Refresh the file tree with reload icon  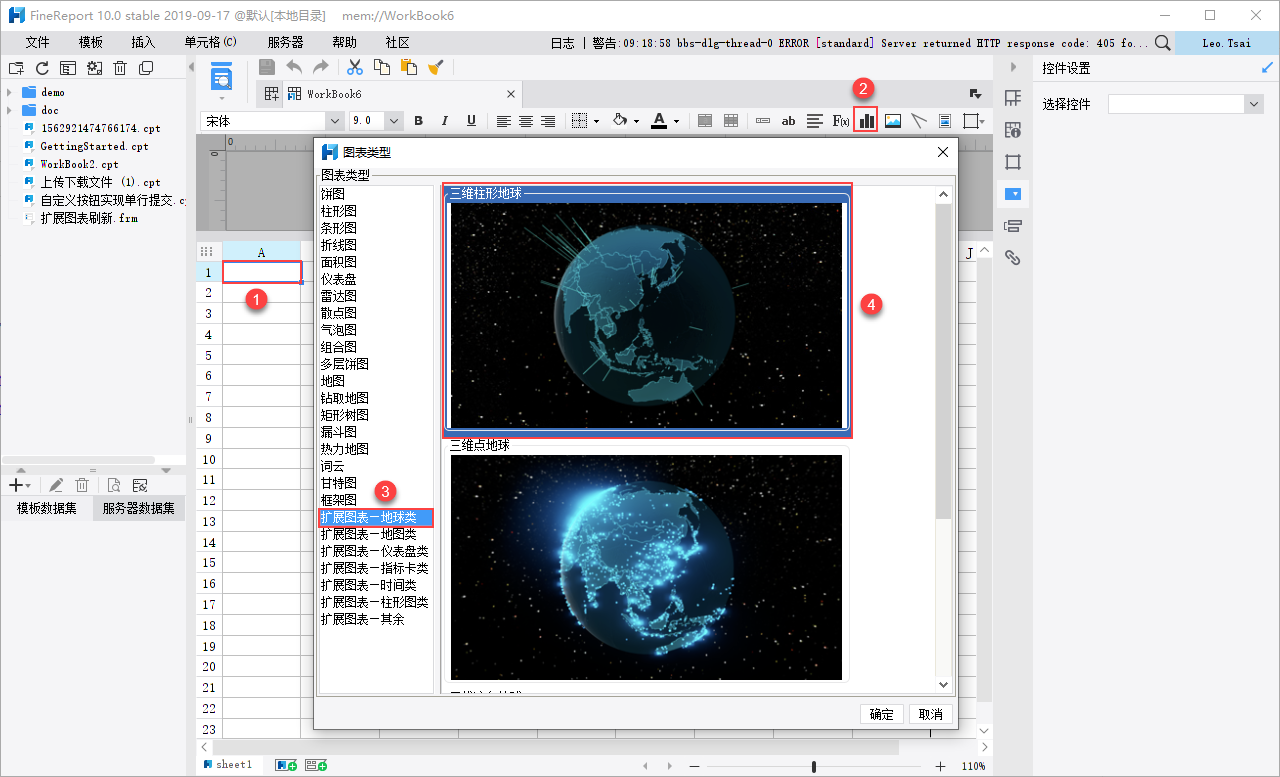(42, 68)
